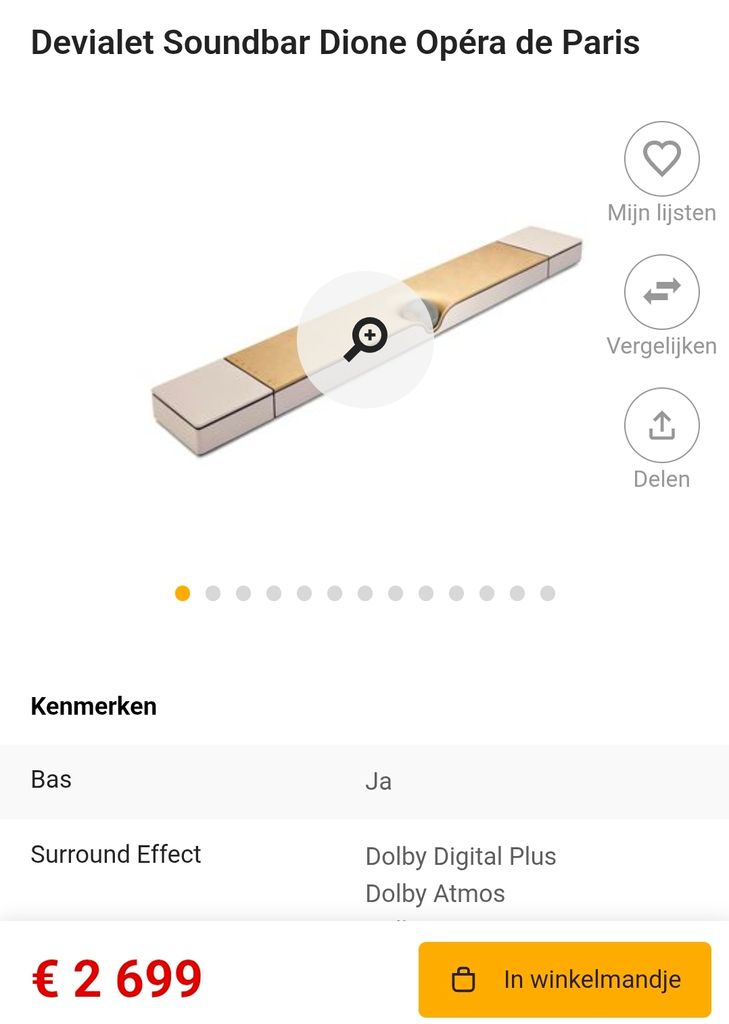Add to cart with In winkelmandje button
Image resolution: width=729 pixels, height=1024 pixels.
(564, 980)
